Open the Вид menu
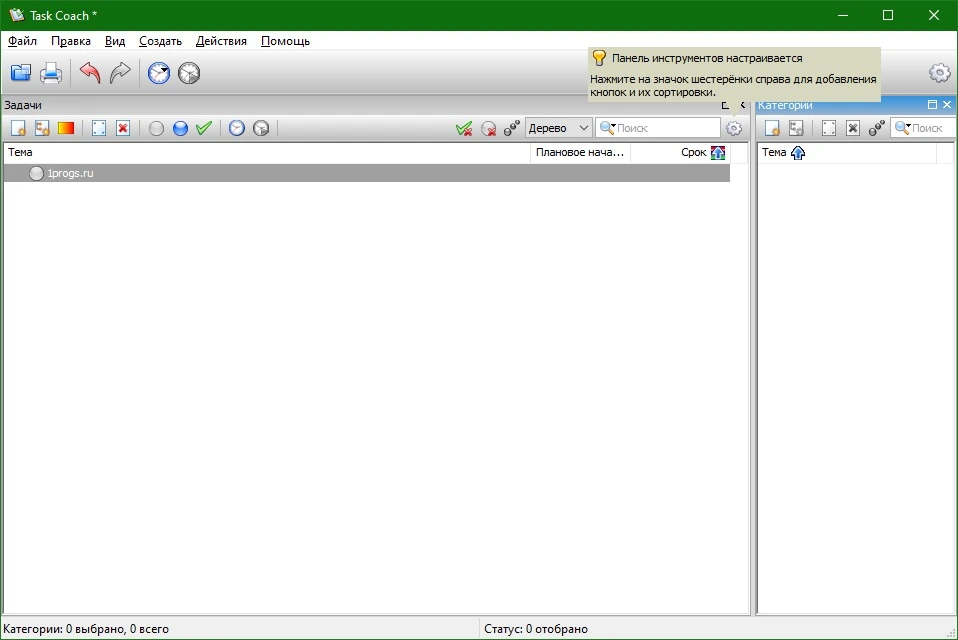 [x=114, y=41]
